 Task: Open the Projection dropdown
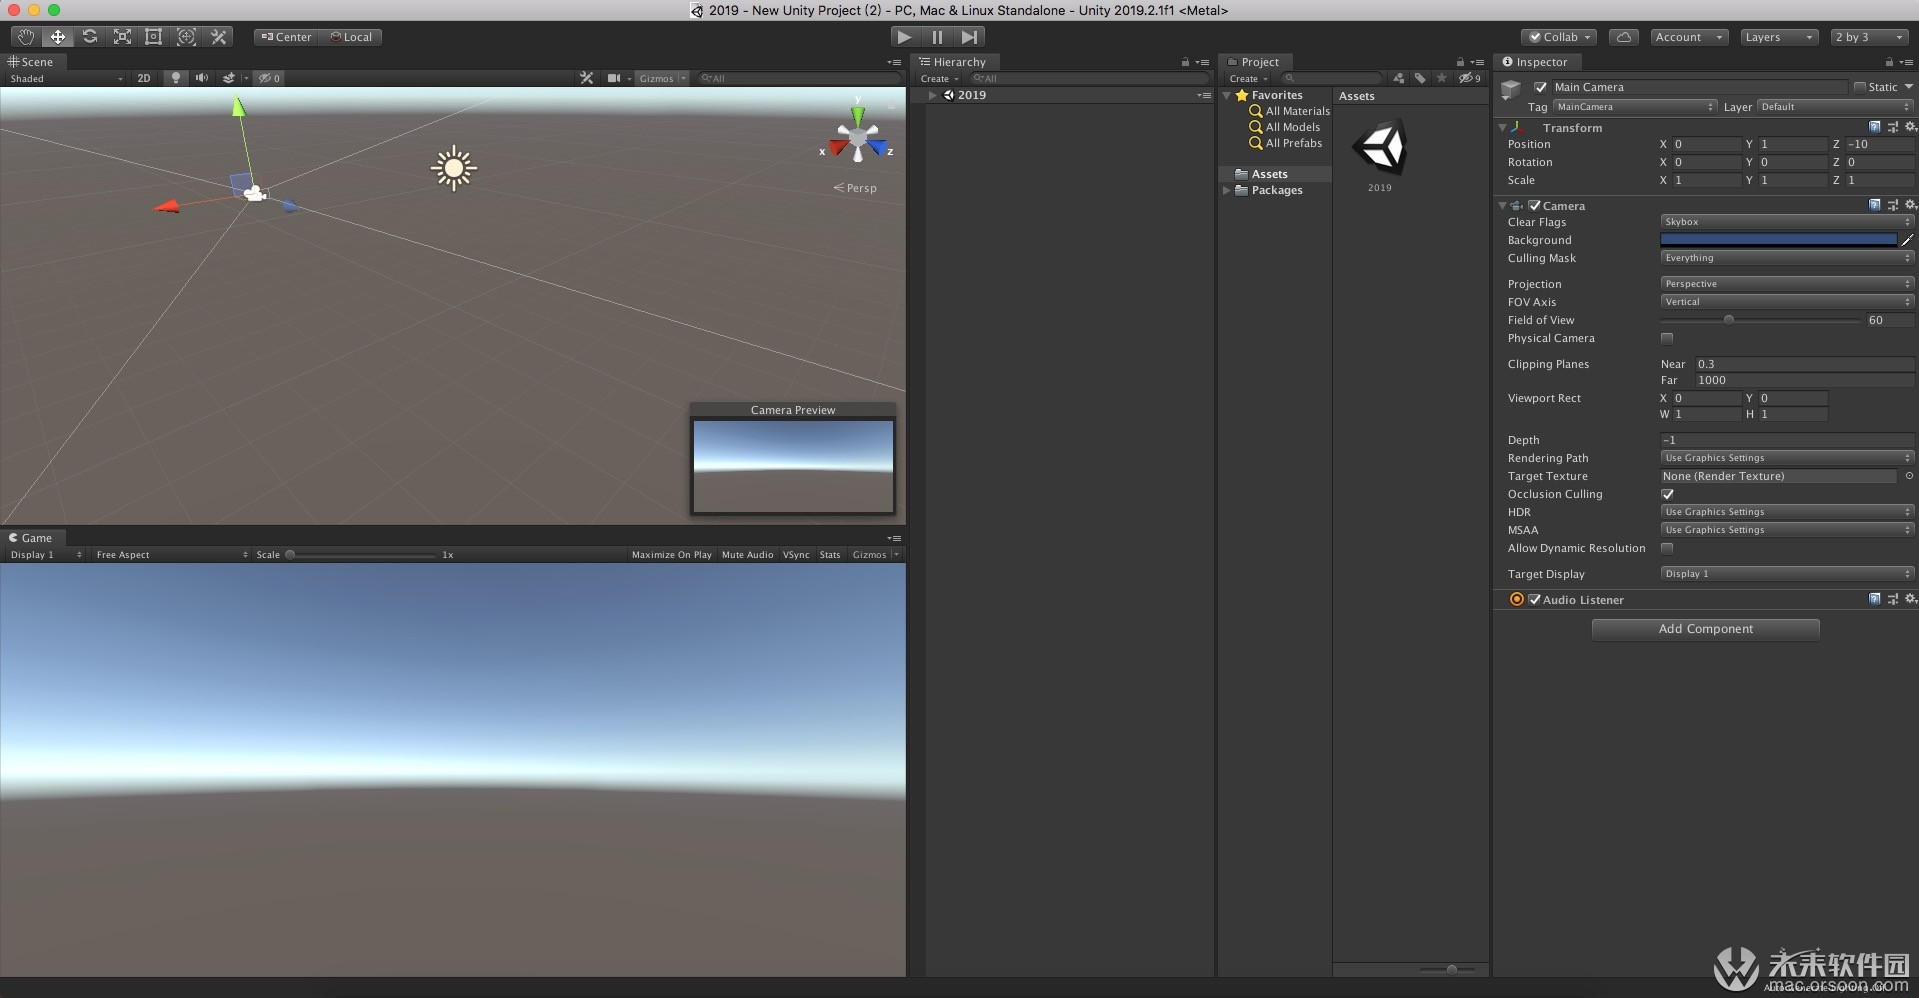[1786, 284]
